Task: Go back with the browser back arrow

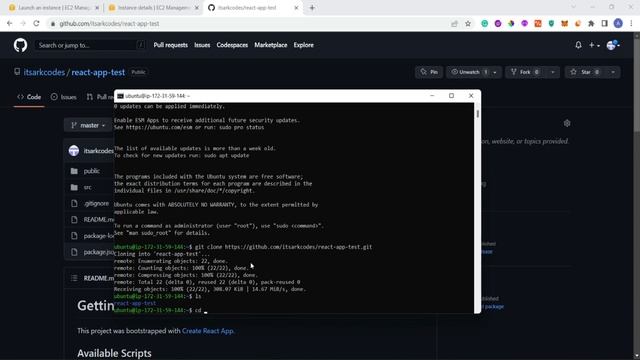Action: coord(9,24)
